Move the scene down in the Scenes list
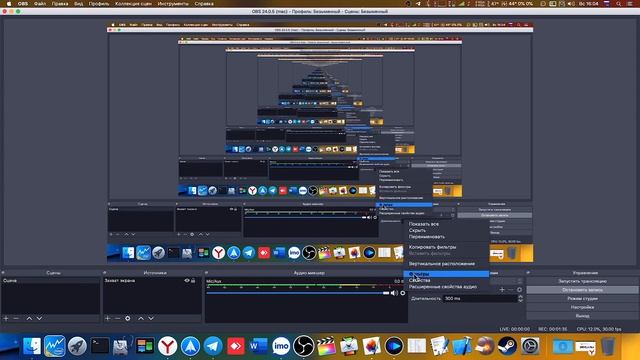The height and width of the screenshot is (360, 640). pos(40,318)
